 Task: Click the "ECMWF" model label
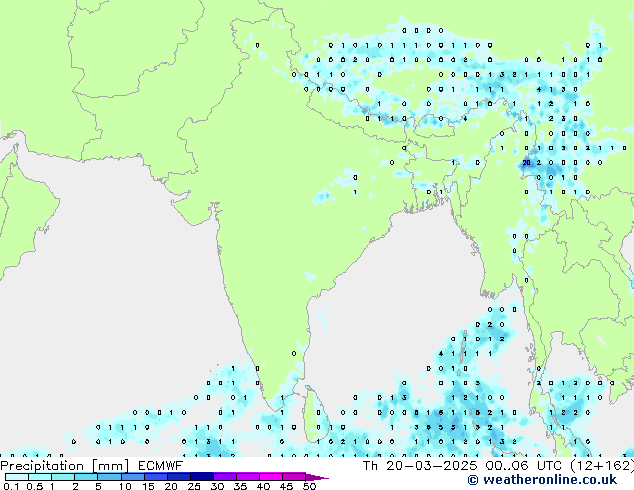tap(160, 466)
